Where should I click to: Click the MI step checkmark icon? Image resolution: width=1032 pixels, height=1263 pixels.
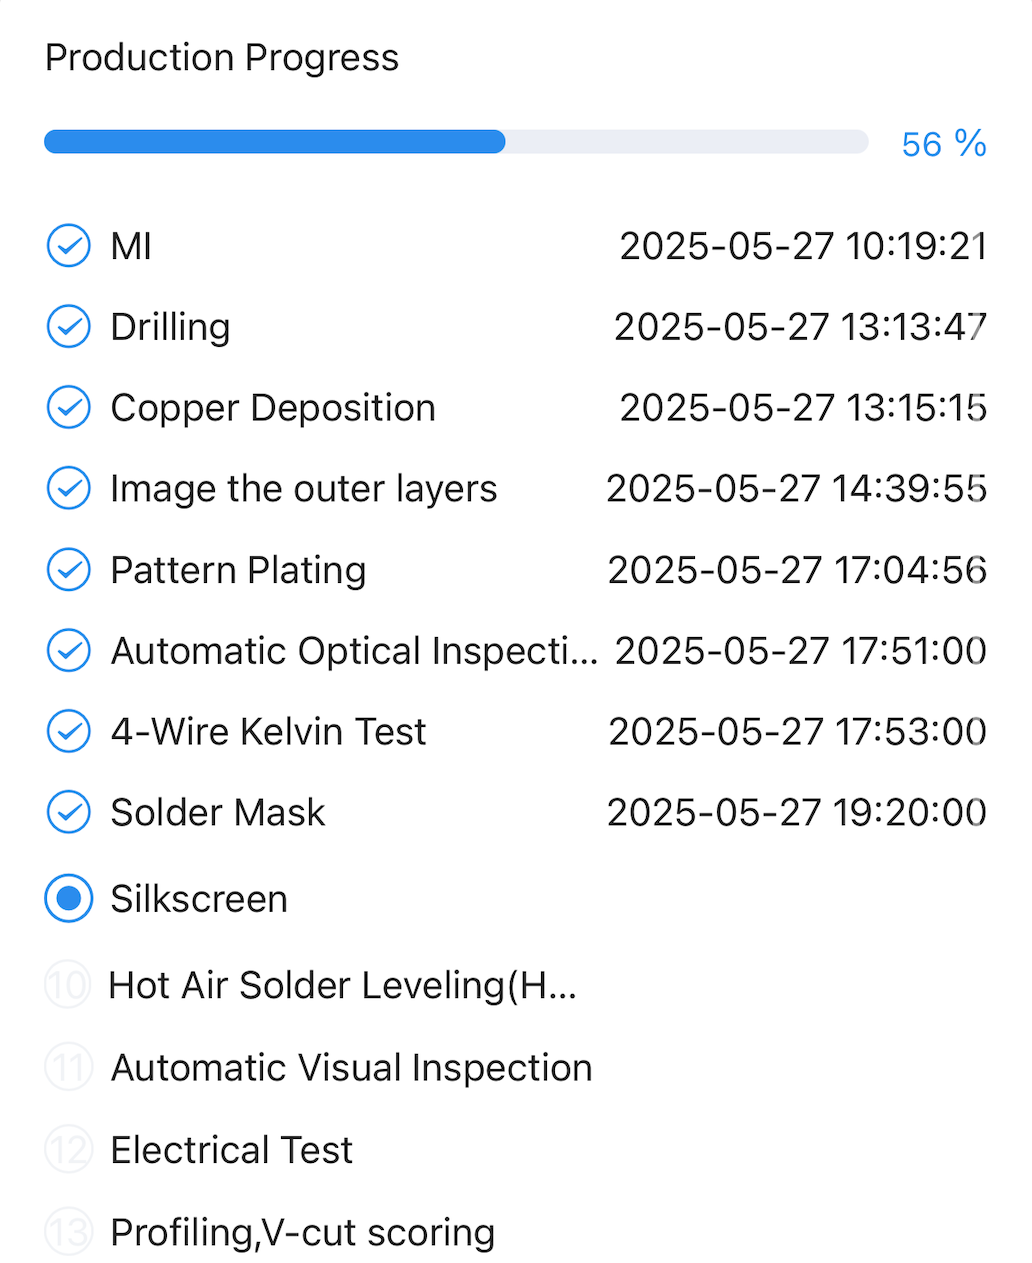coord(69,246)
